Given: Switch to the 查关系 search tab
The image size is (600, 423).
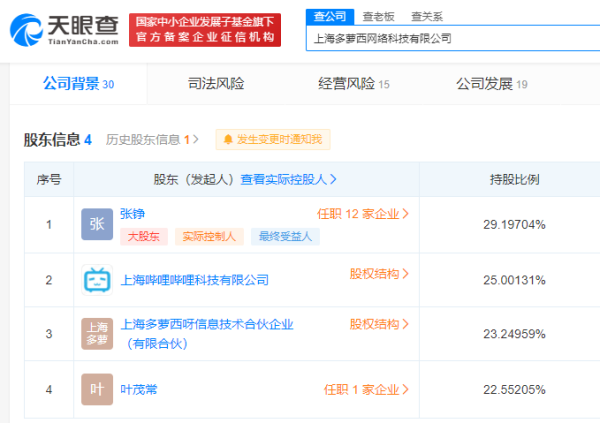Looking at the screenshot, I should tap(427, 16).
